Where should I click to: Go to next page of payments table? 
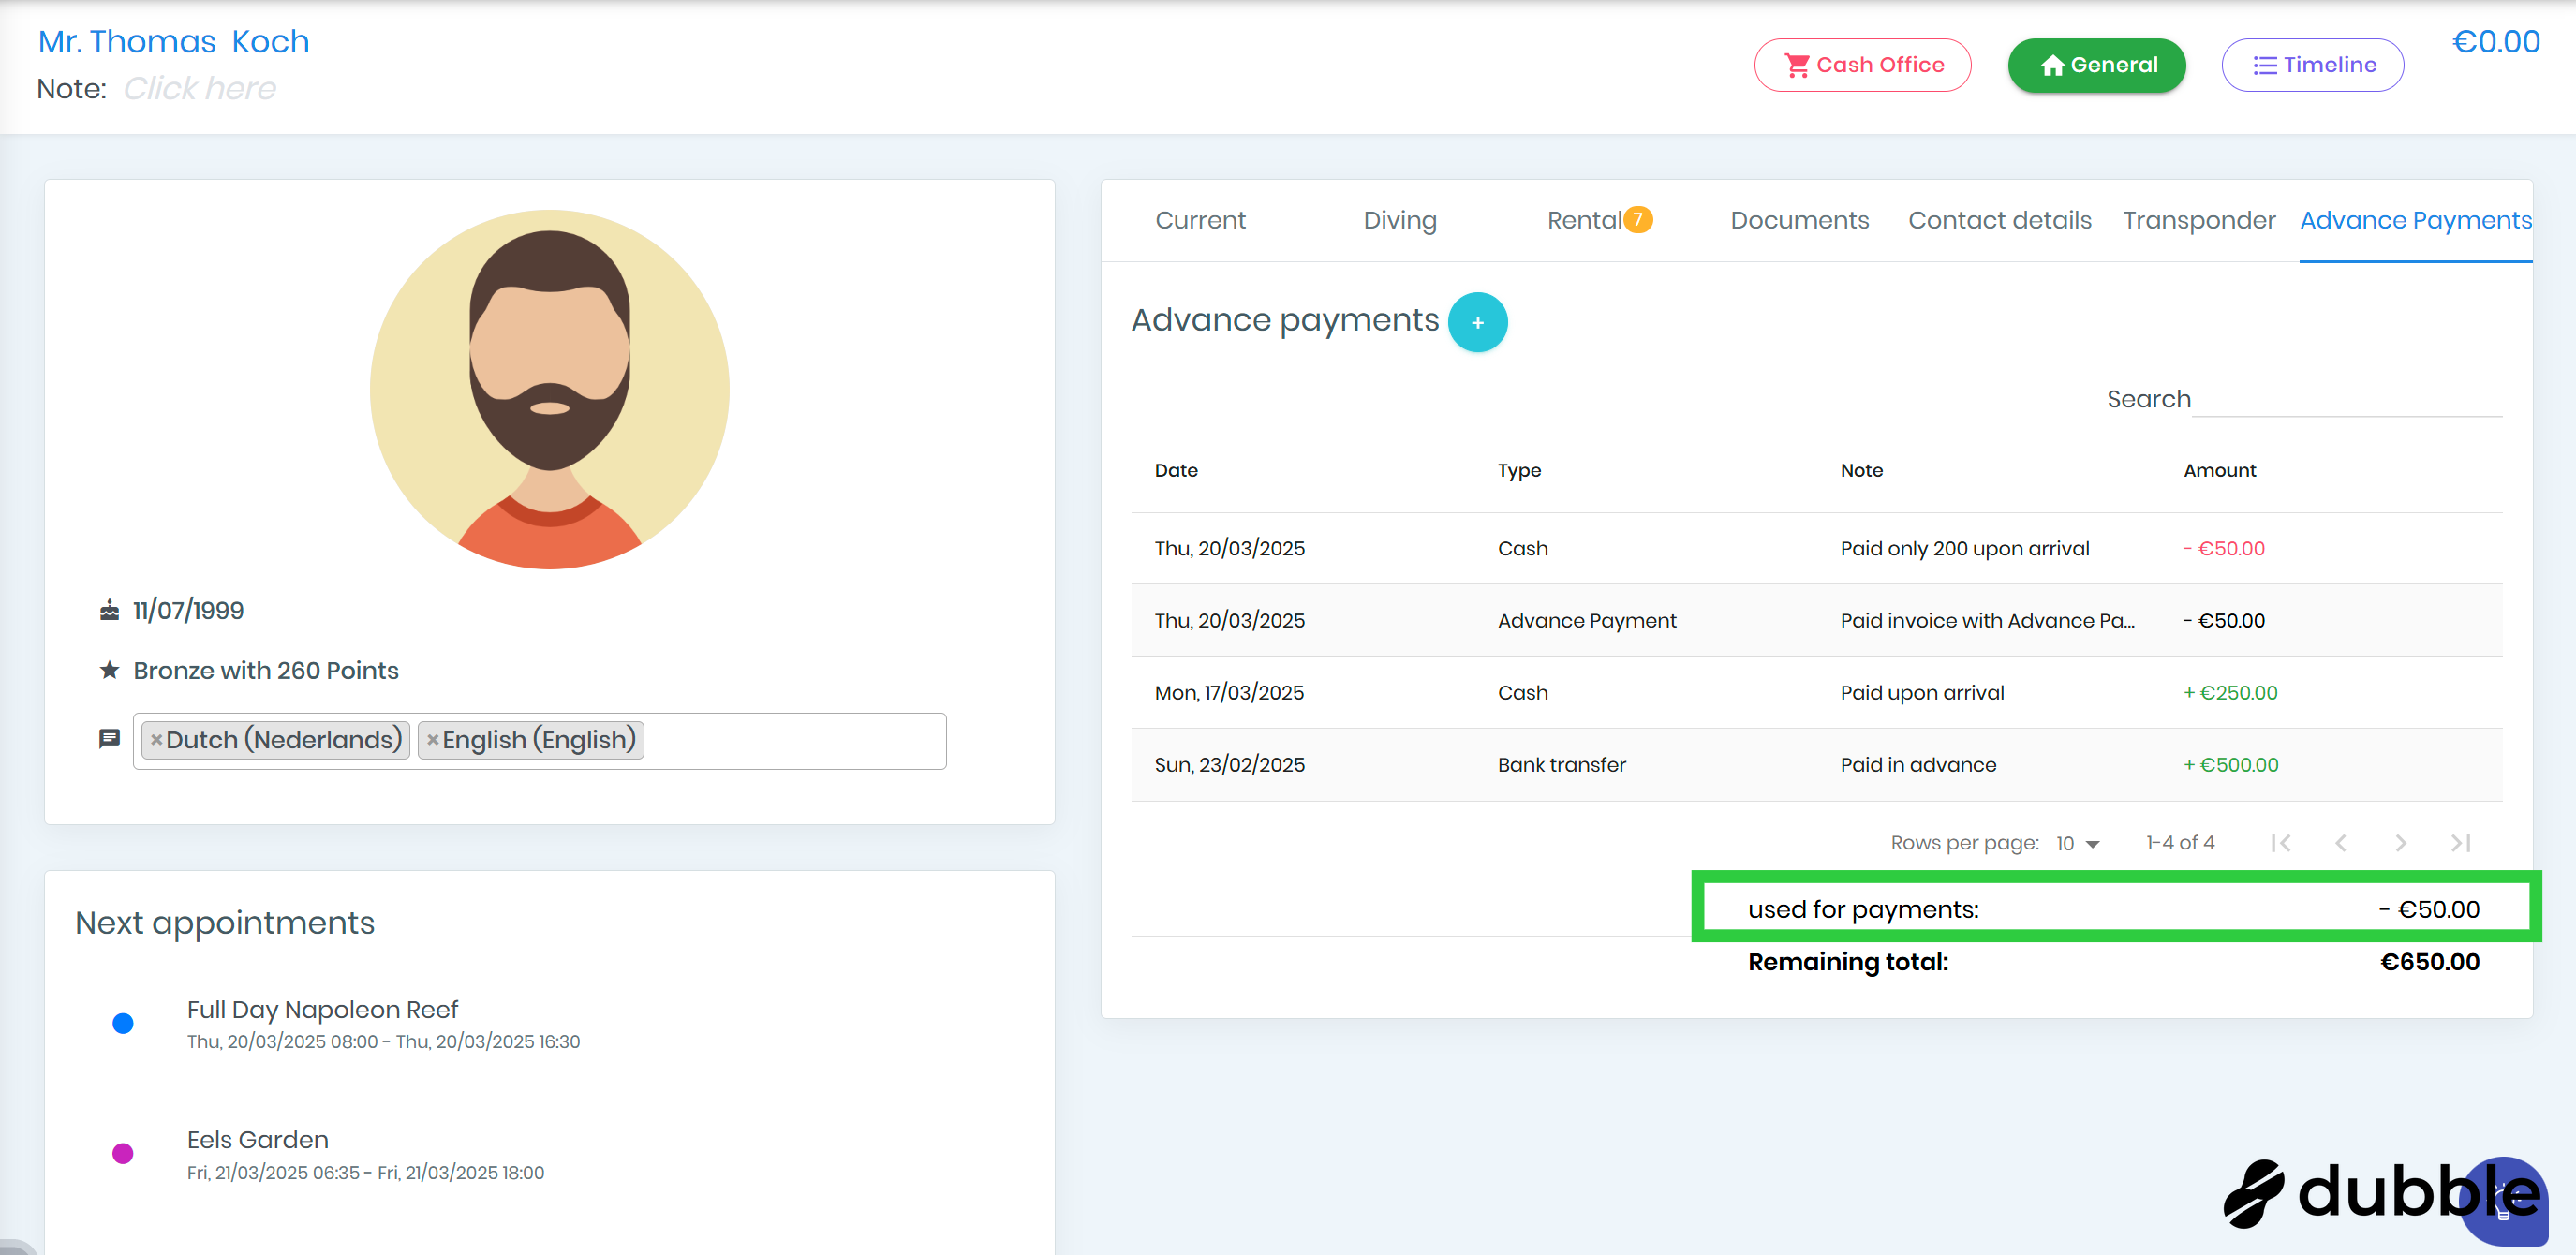coord(2400,843)
